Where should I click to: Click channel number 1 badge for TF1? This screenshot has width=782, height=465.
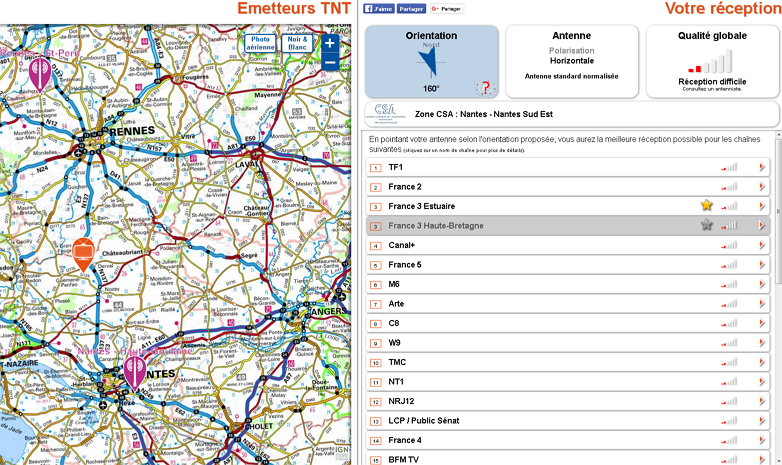[376, 168]
